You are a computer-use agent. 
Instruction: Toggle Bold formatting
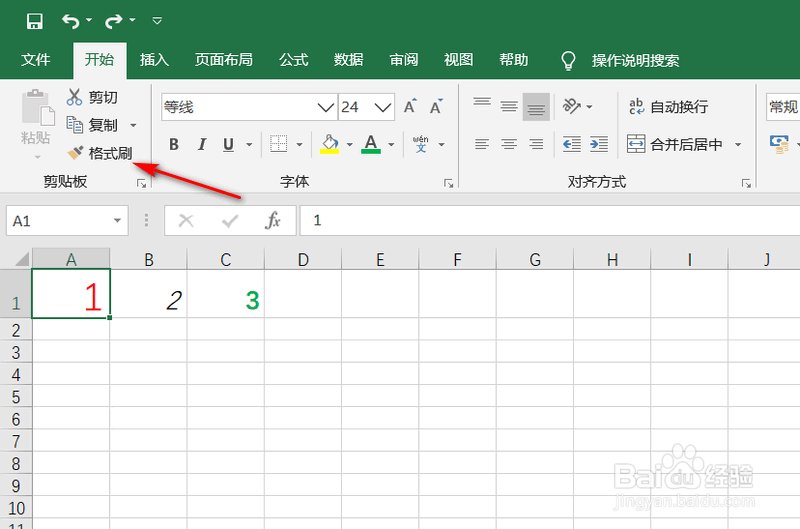click(174, 144)
